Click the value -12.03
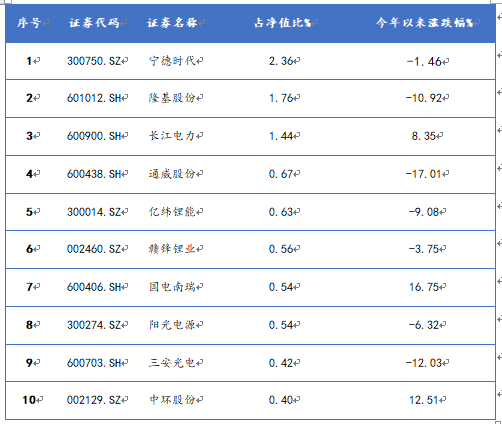The height and width of the screenshot is (424, 502). [424, 363]
